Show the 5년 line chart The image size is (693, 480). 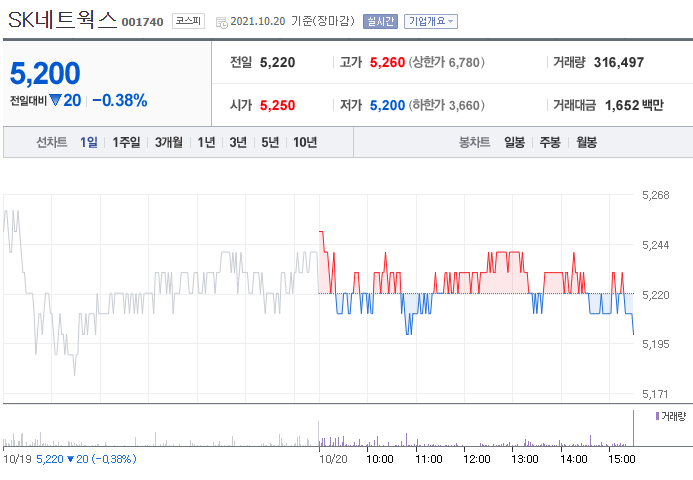click(x=270, y=142)
